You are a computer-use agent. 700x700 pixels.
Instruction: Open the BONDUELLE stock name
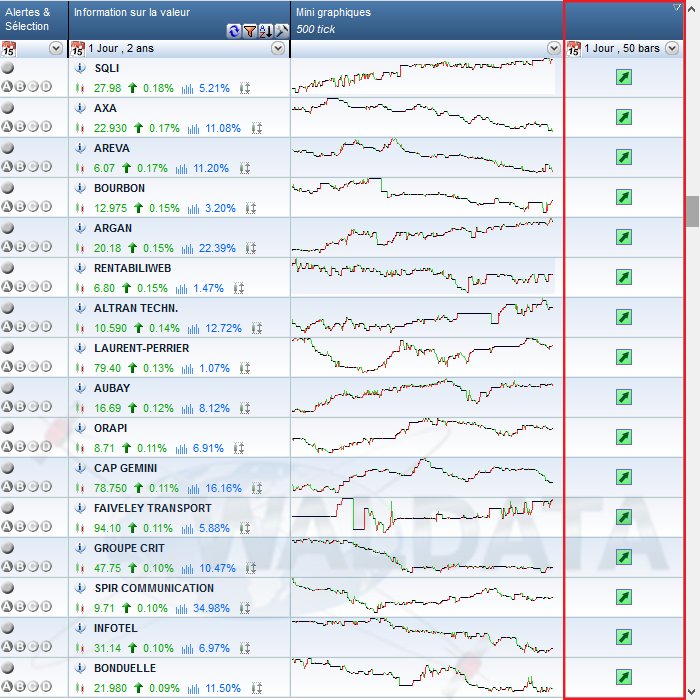click(125, 668)
